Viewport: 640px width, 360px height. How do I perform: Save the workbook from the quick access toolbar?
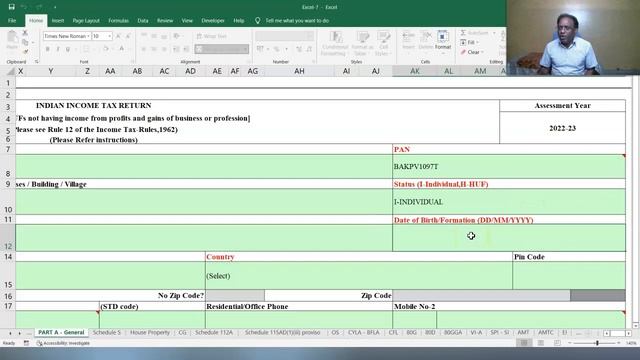pyautogui.click(x=11, y=7)
